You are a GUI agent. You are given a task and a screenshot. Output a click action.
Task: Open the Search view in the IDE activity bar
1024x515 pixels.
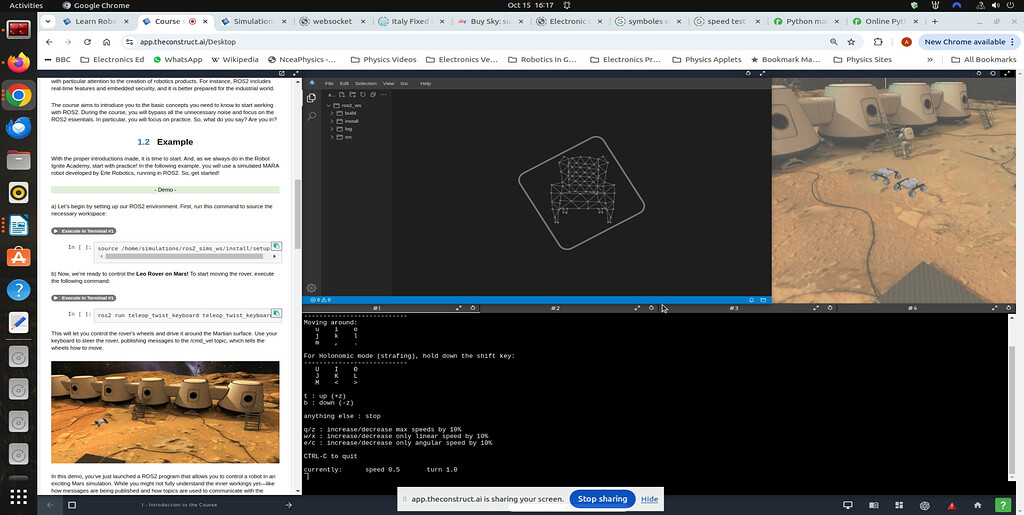312,116
